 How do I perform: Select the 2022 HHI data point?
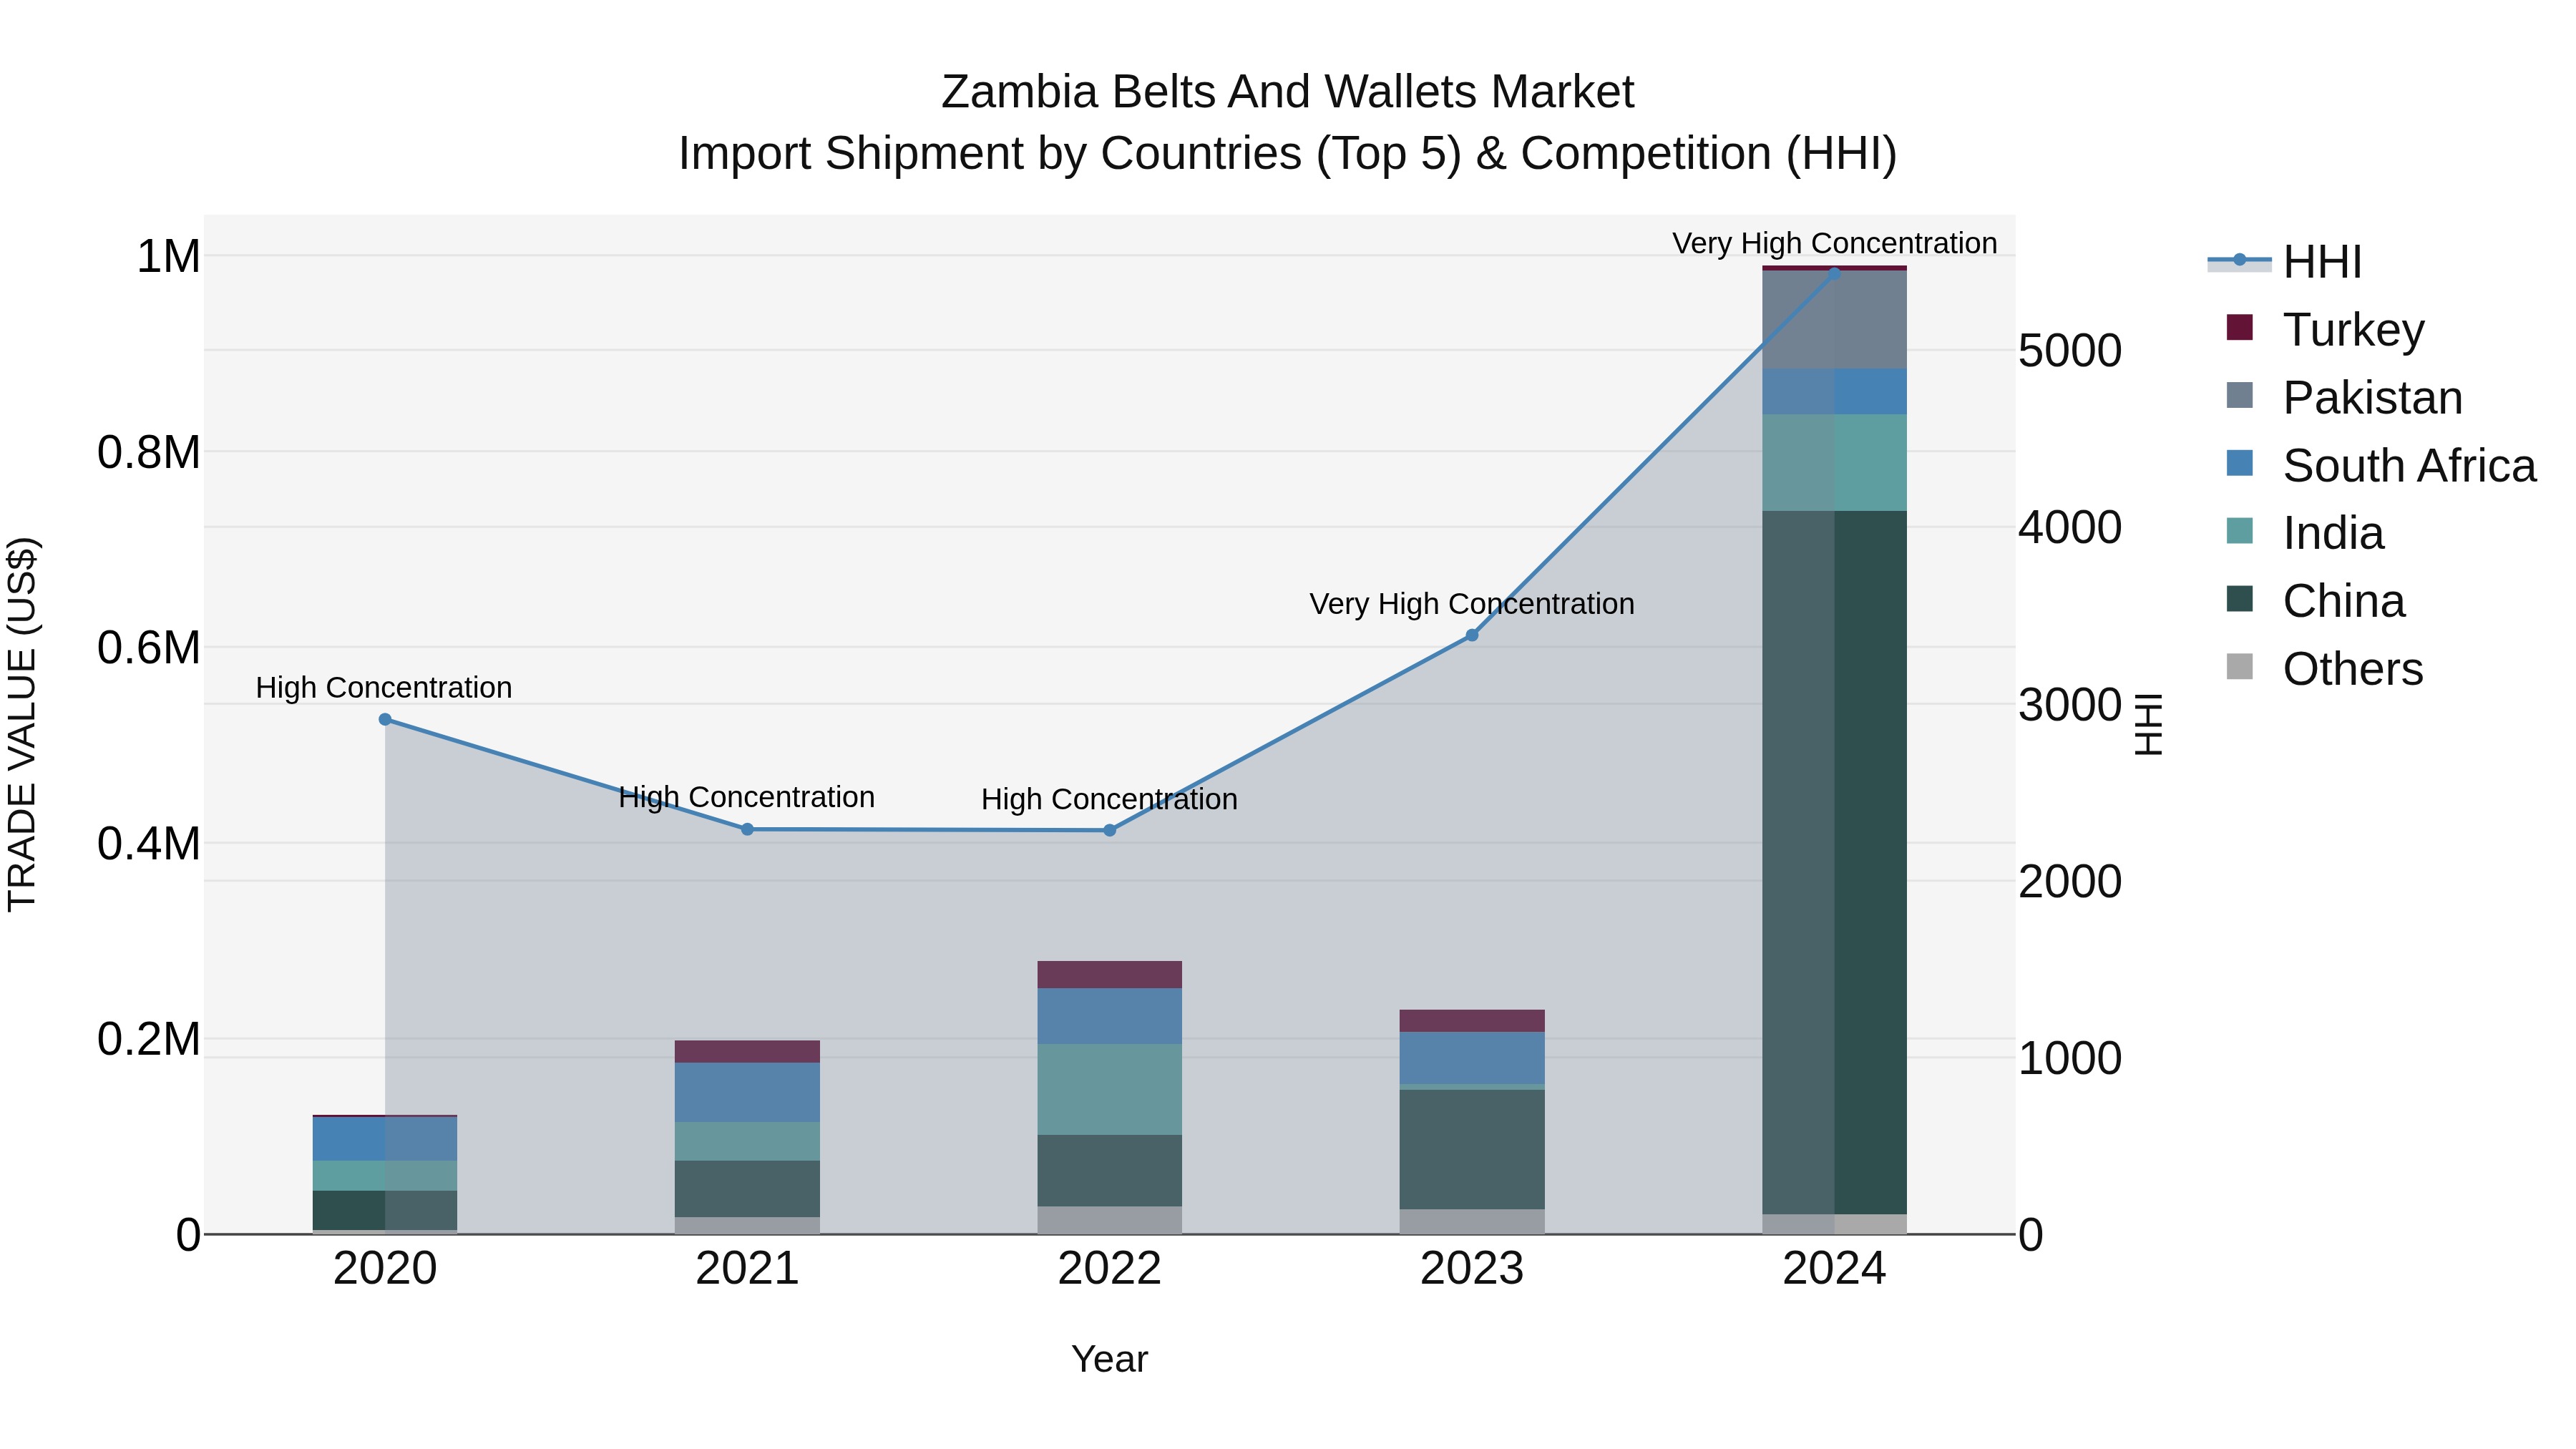(1109, 830)
